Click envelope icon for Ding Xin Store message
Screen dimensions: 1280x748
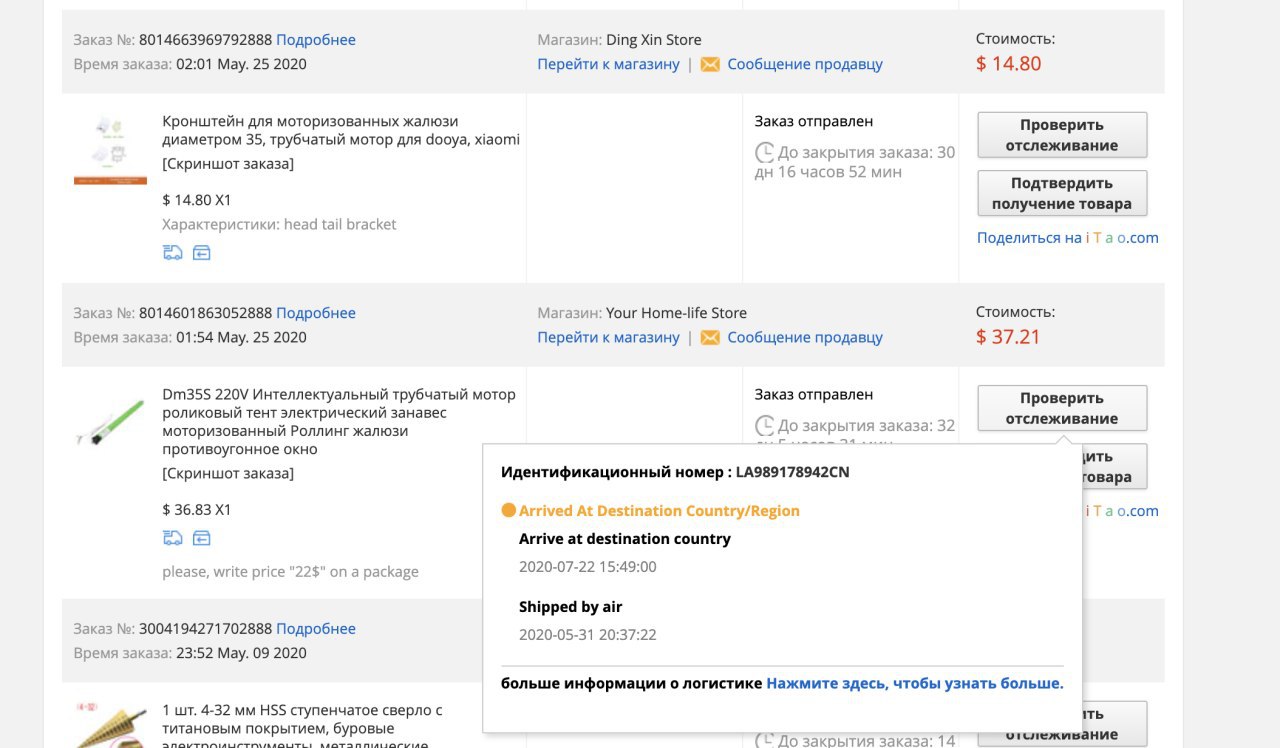(x=710, y=64)
